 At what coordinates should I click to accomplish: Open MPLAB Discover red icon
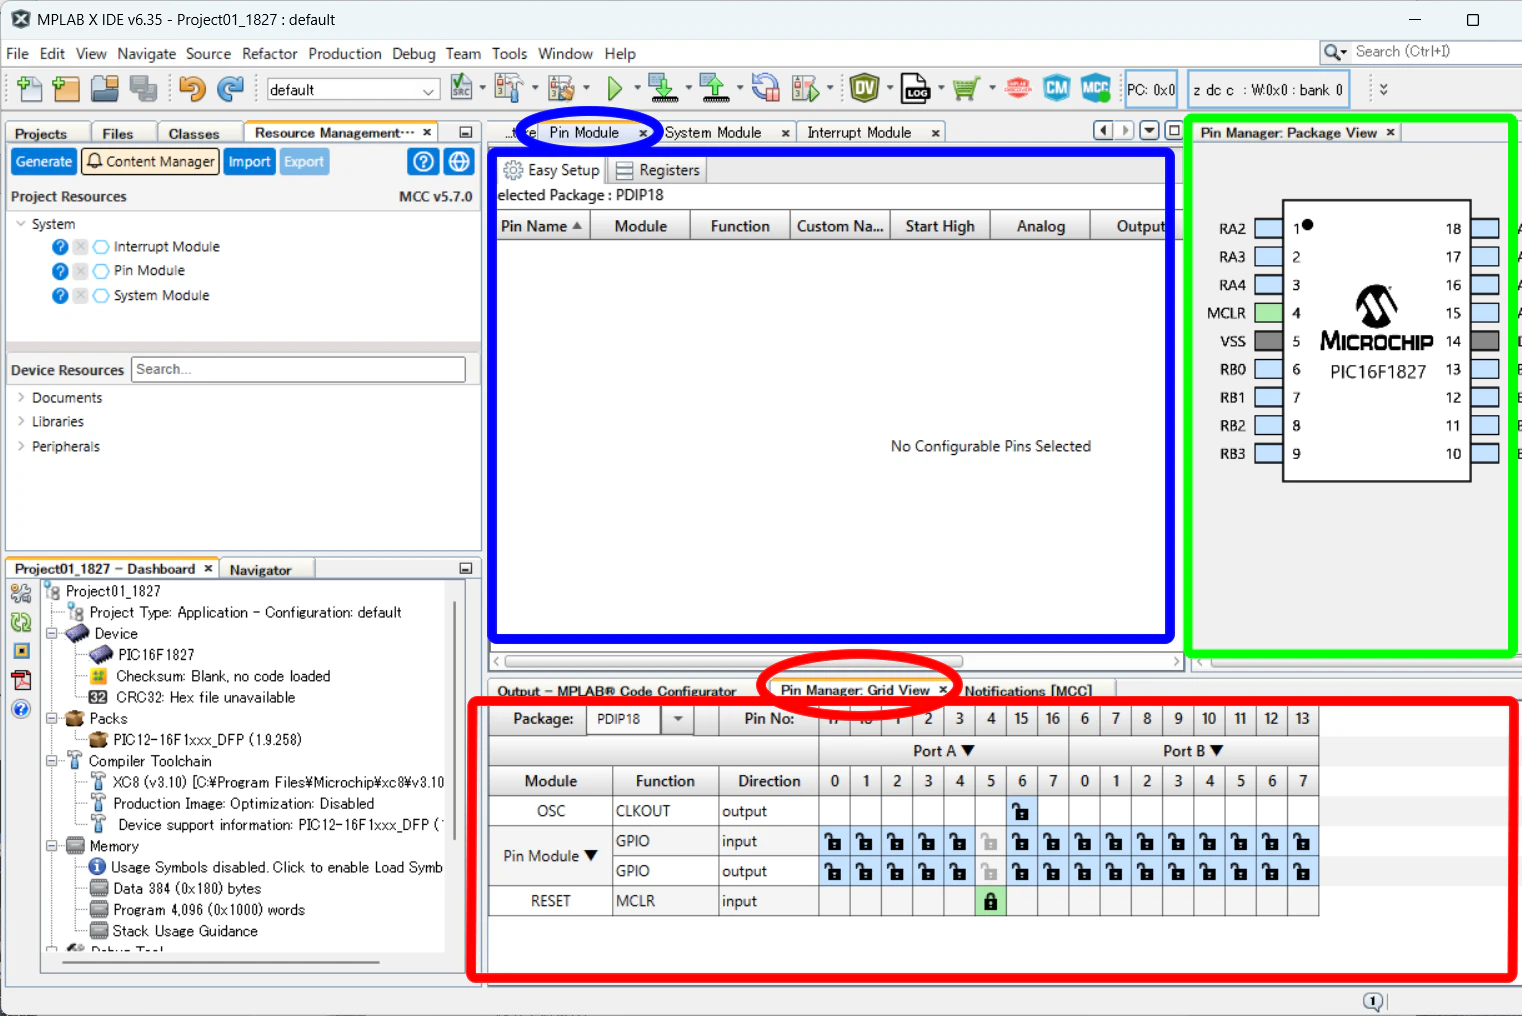1018,89
